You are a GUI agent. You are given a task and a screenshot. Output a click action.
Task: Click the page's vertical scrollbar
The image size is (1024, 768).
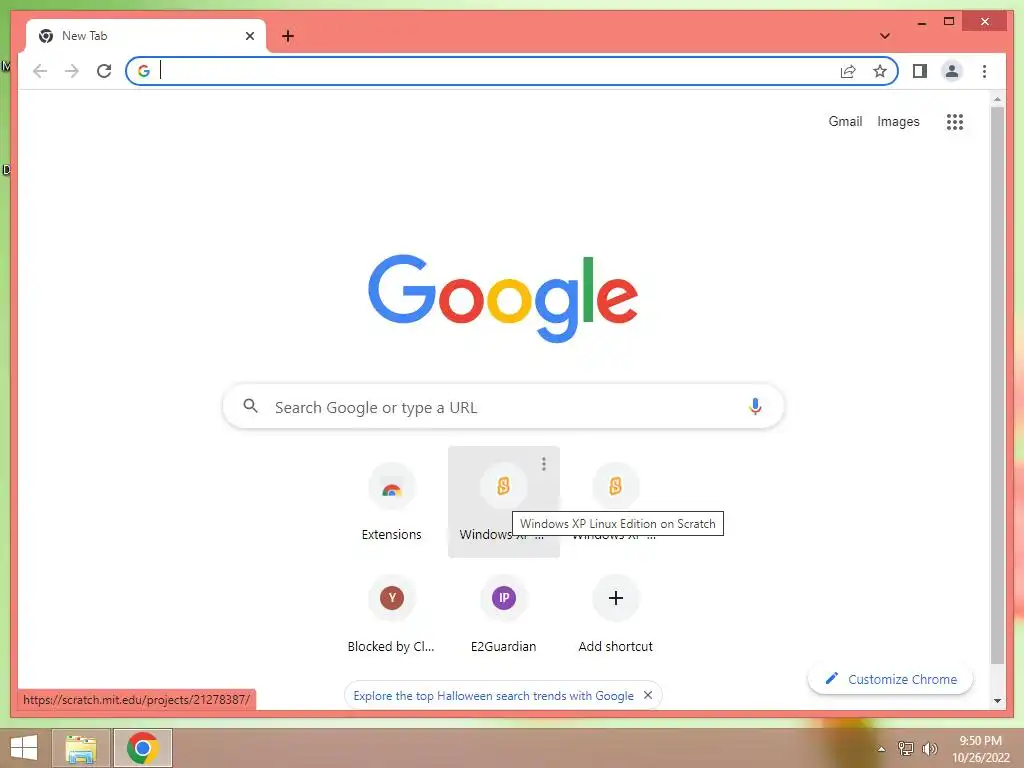click(x=997, y=385)
